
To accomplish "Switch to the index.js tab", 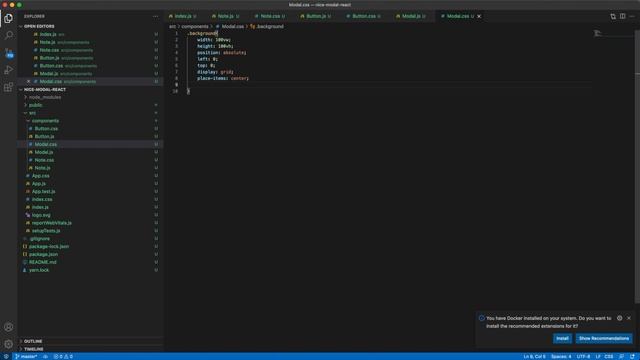I will coord(183,16).
